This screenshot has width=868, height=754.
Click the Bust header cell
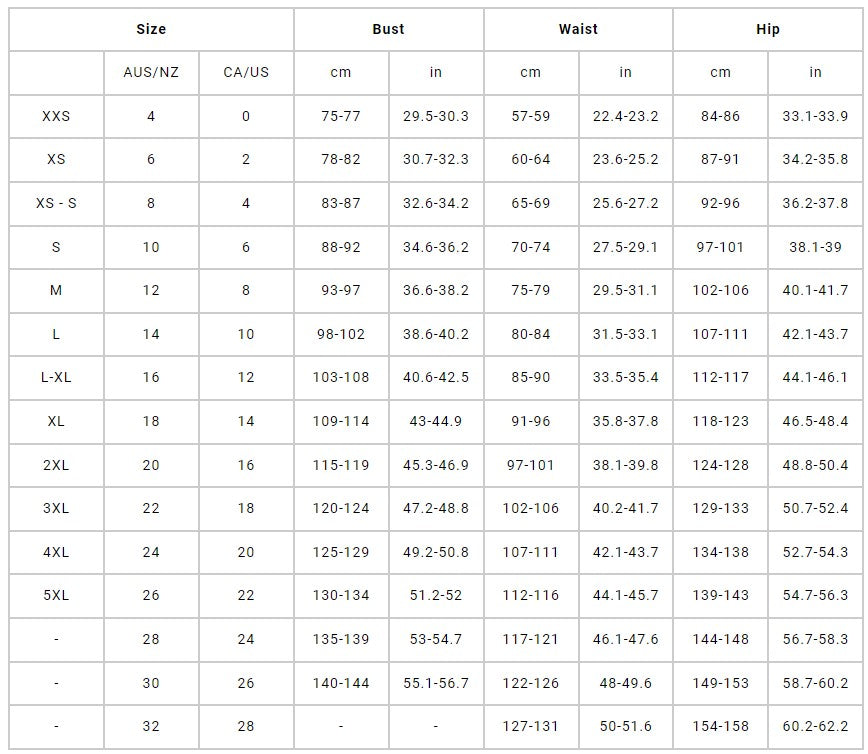coord(388,29)
